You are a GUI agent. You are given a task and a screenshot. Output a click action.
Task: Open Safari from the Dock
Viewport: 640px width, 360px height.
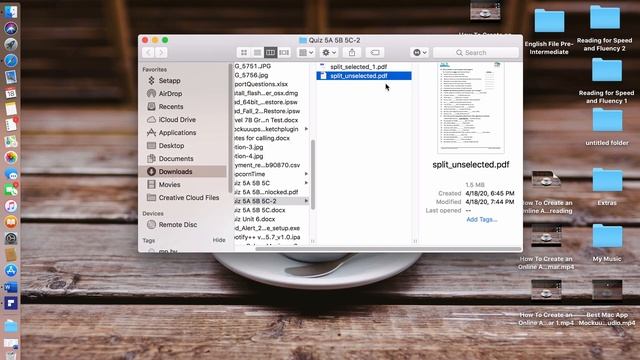pos(11,60)
